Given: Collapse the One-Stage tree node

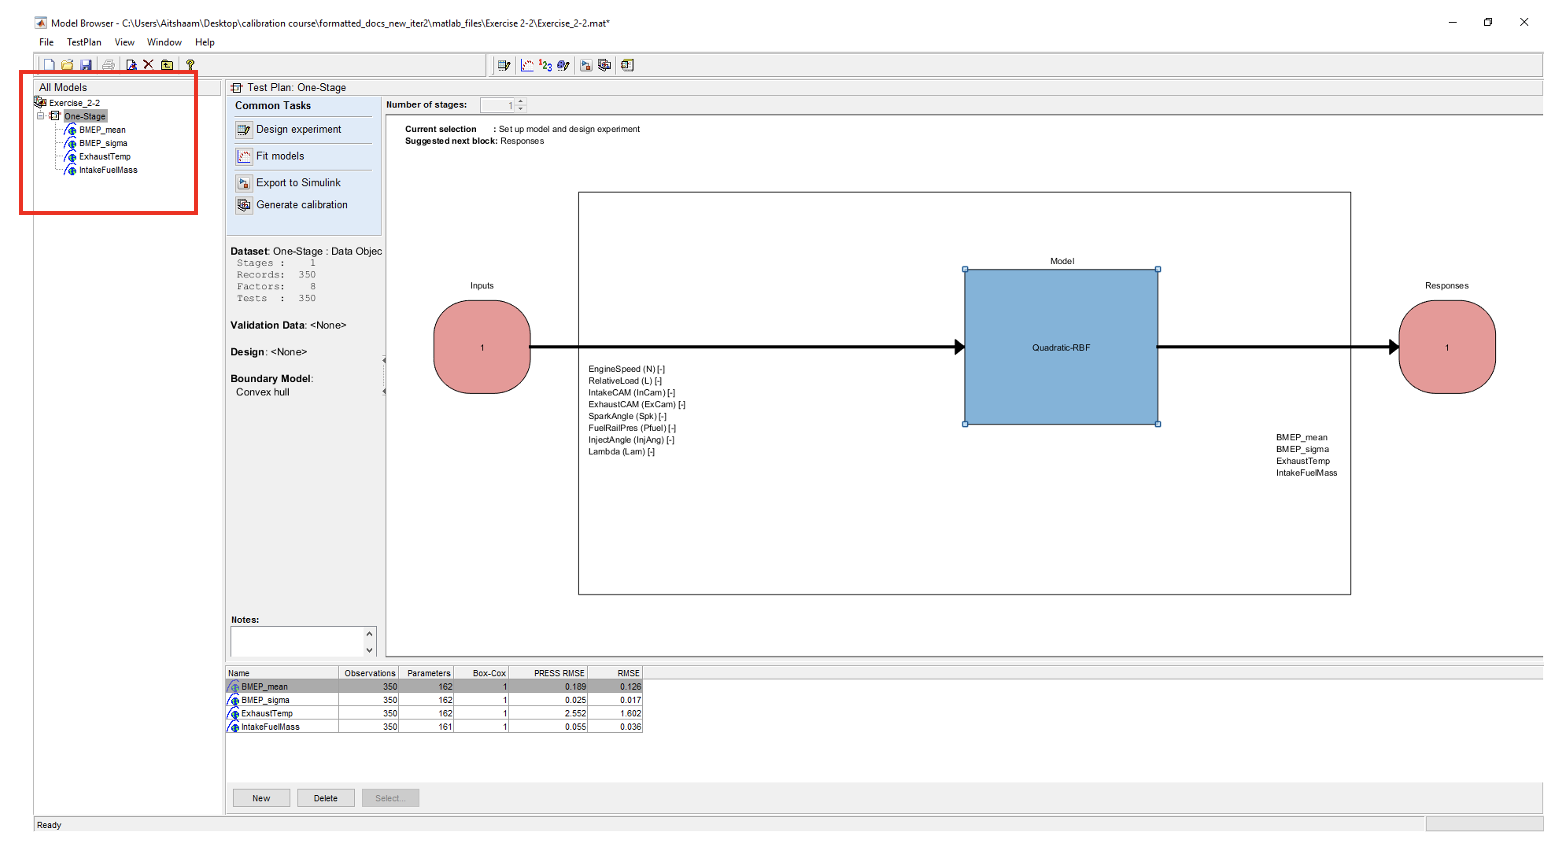Looking at the screenshot, I should [41, 116].
